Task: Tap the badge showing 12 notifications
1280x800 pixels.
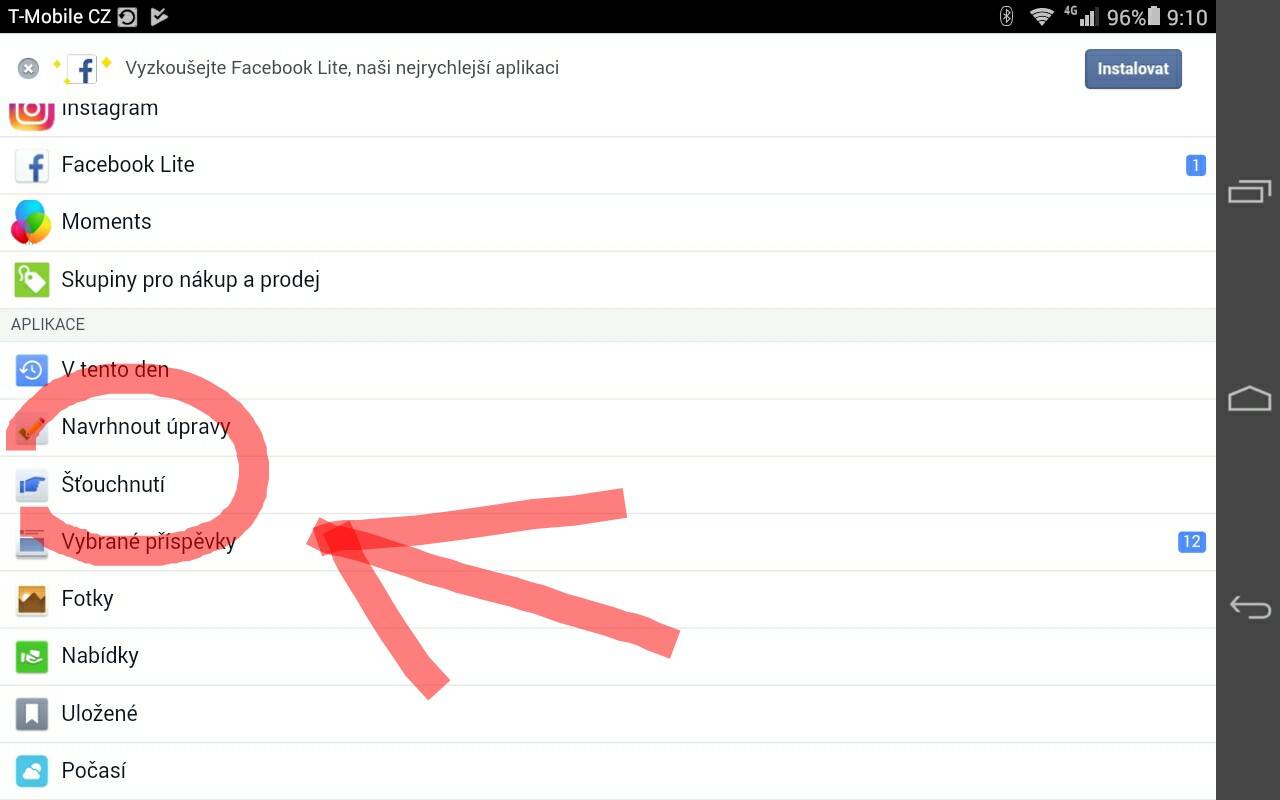Action: tap(1191, 542)
